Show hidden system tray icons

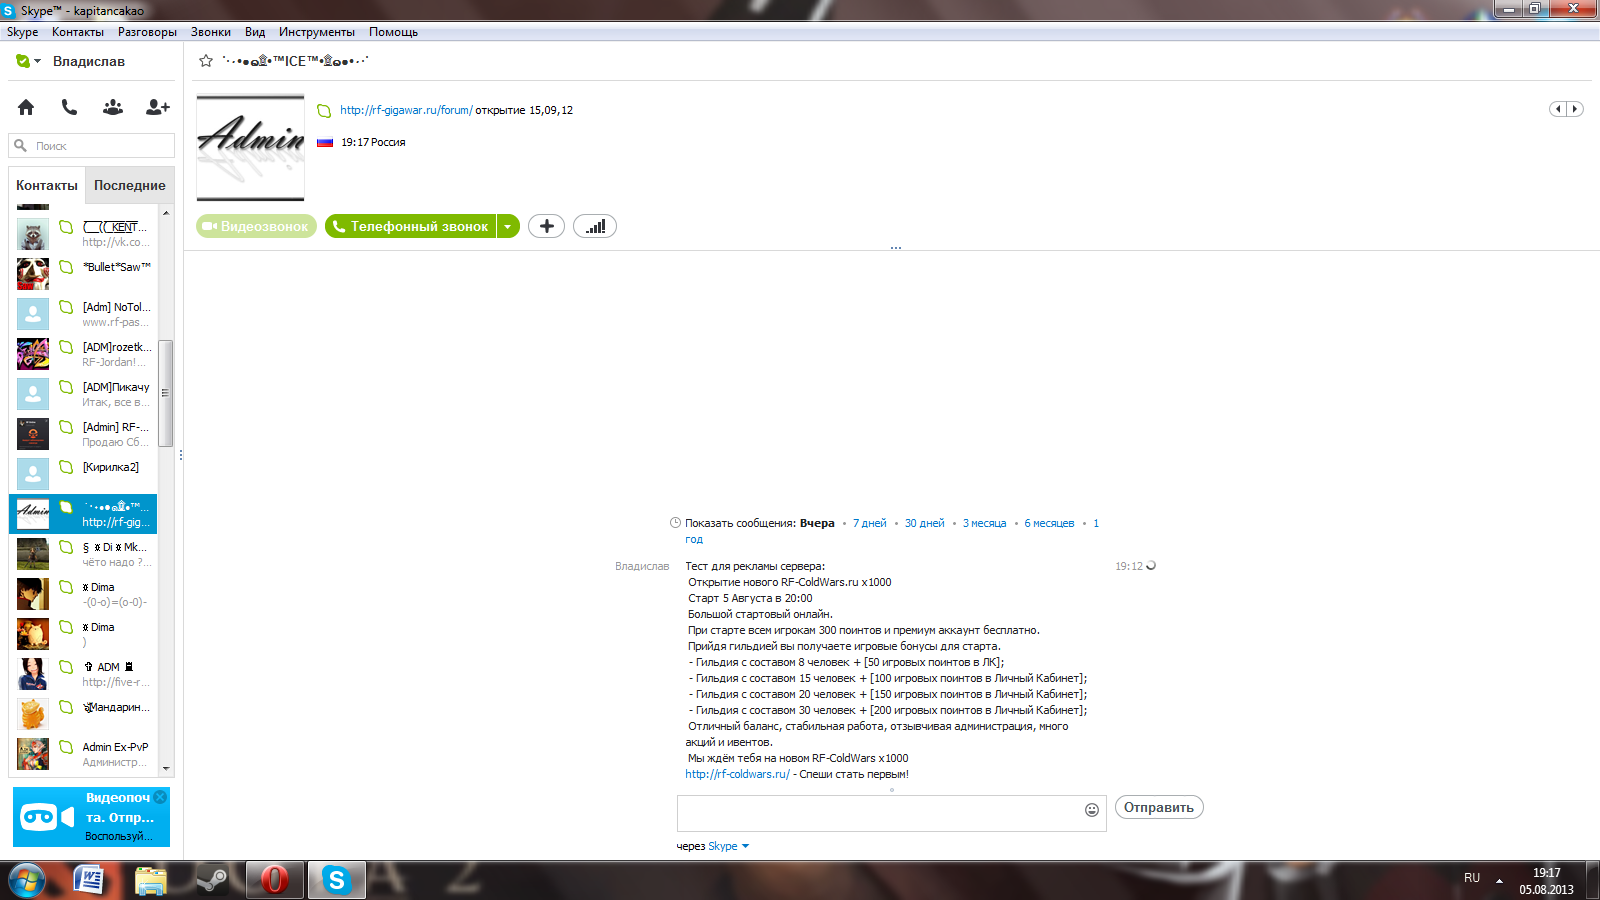point(1499,881)
